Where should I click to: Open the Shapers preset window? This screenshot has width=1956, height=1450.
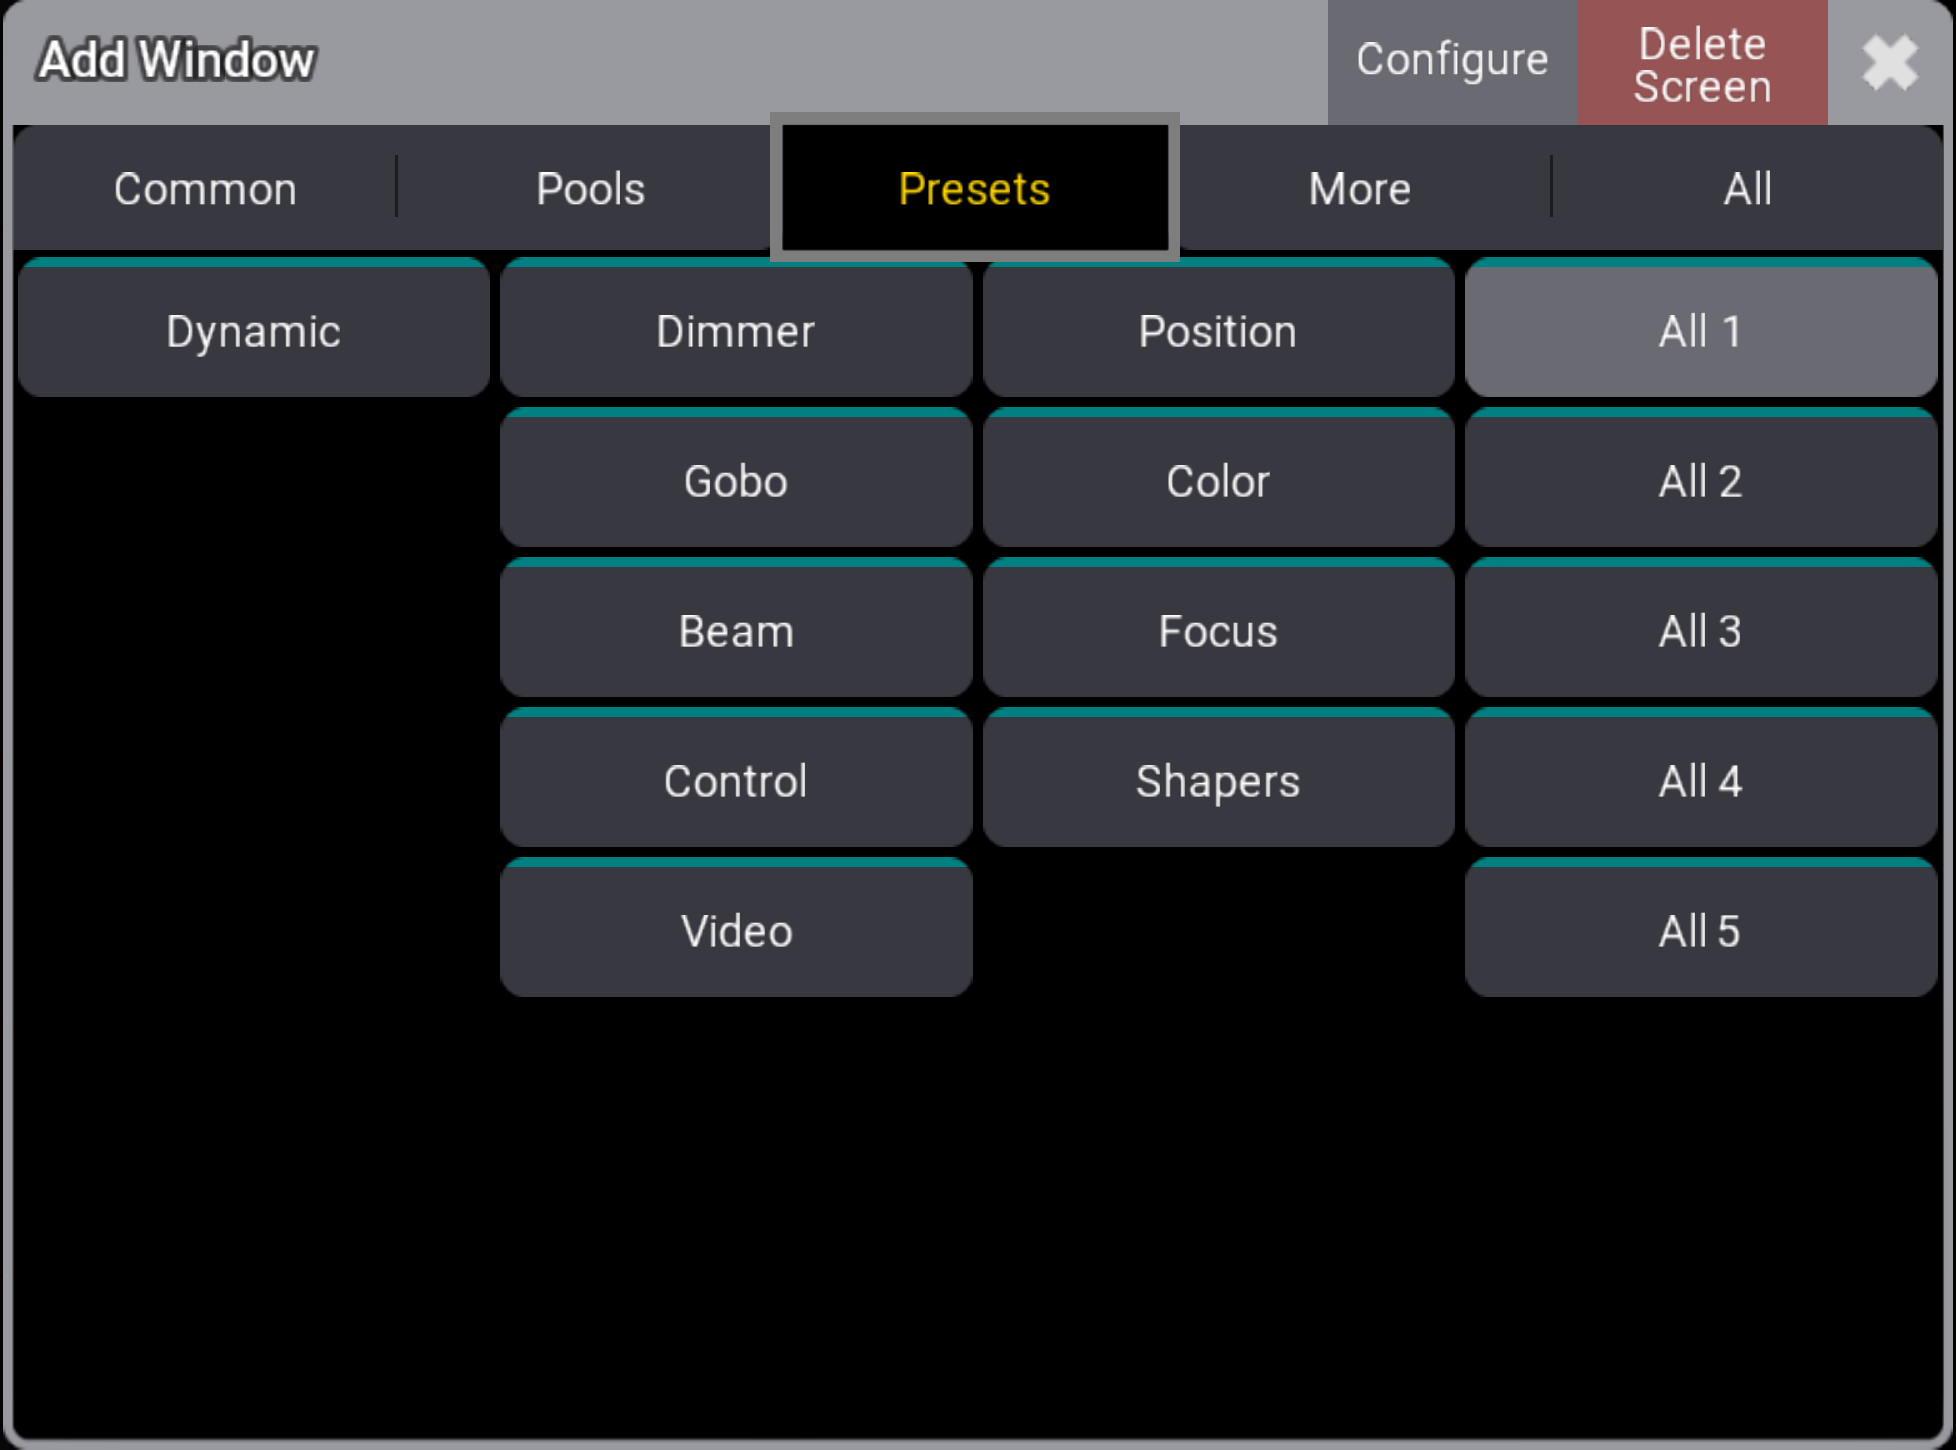tap(1217, 780)
